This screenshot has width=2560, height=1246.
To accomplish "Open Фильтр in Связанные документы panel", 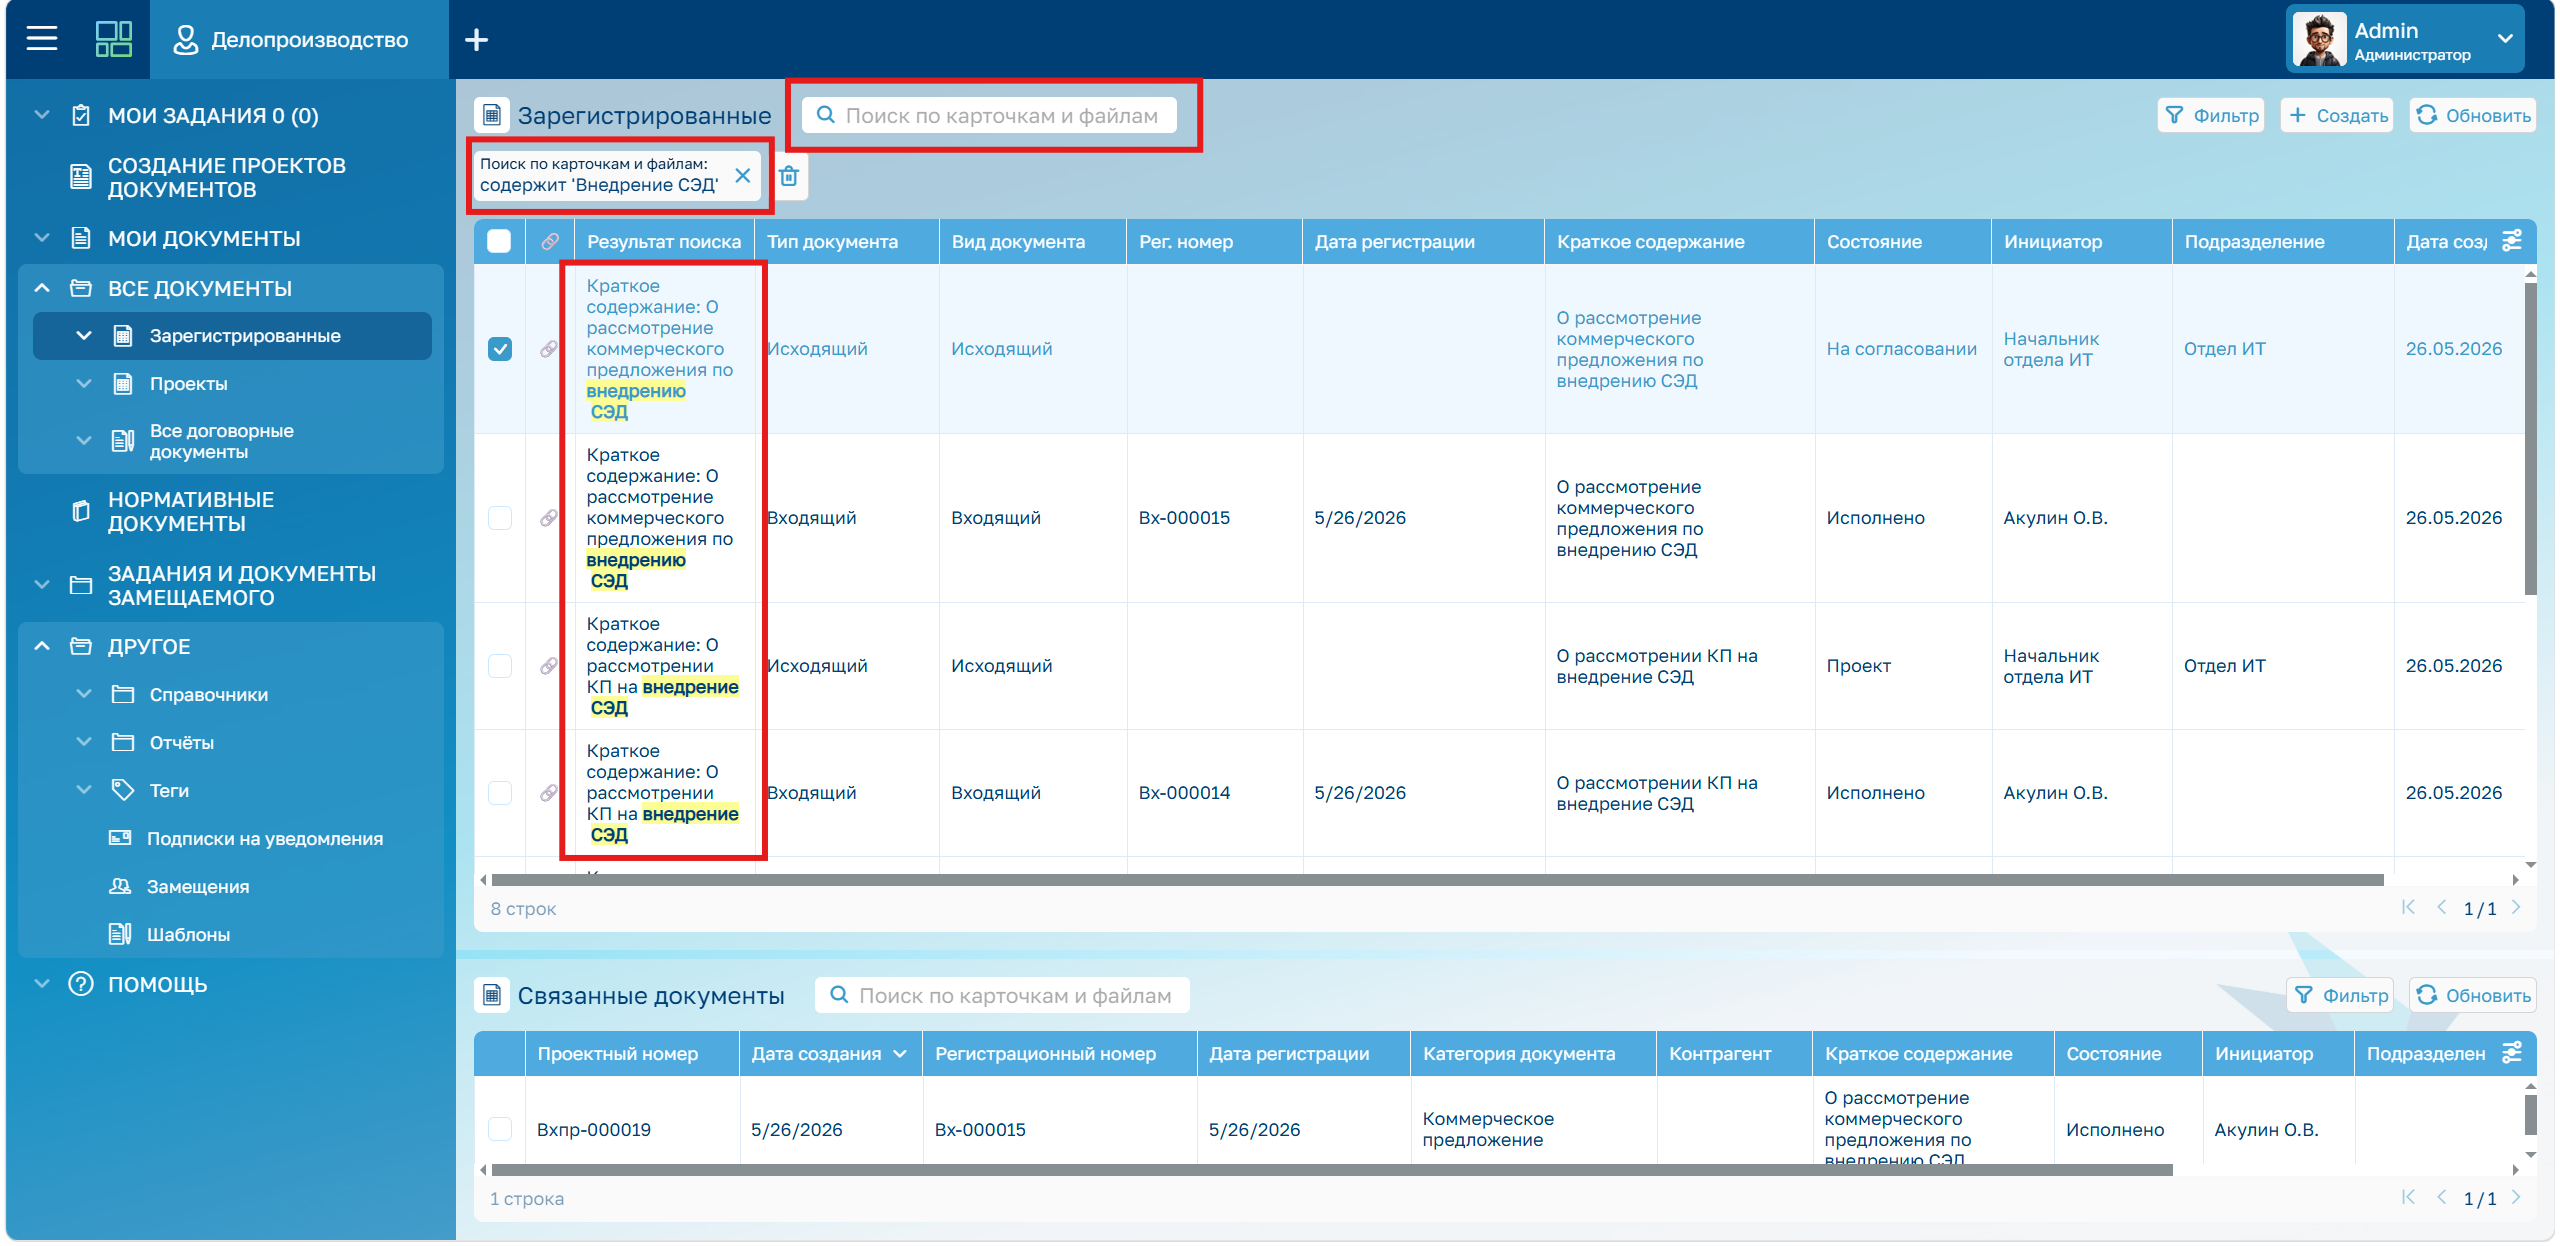I will click(2340, 995).
